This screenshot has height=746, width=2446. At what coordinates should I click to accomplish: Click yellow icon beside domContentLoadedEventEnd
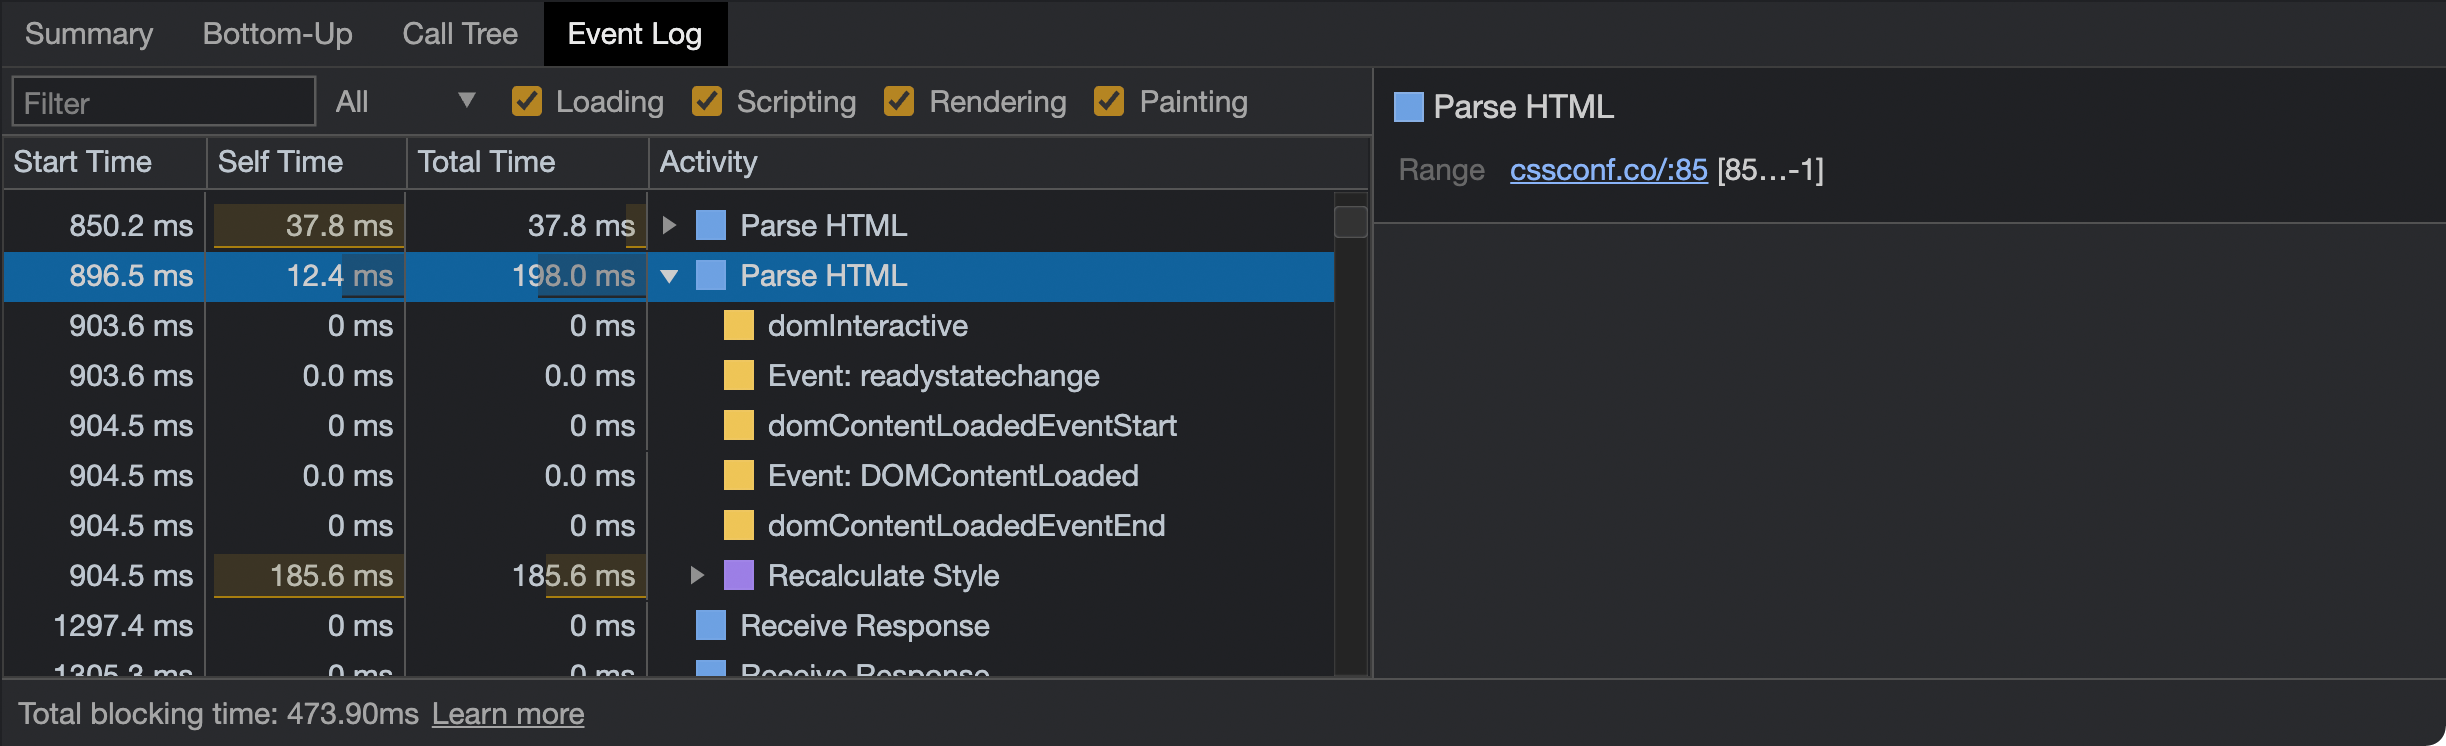pos(739,526)
